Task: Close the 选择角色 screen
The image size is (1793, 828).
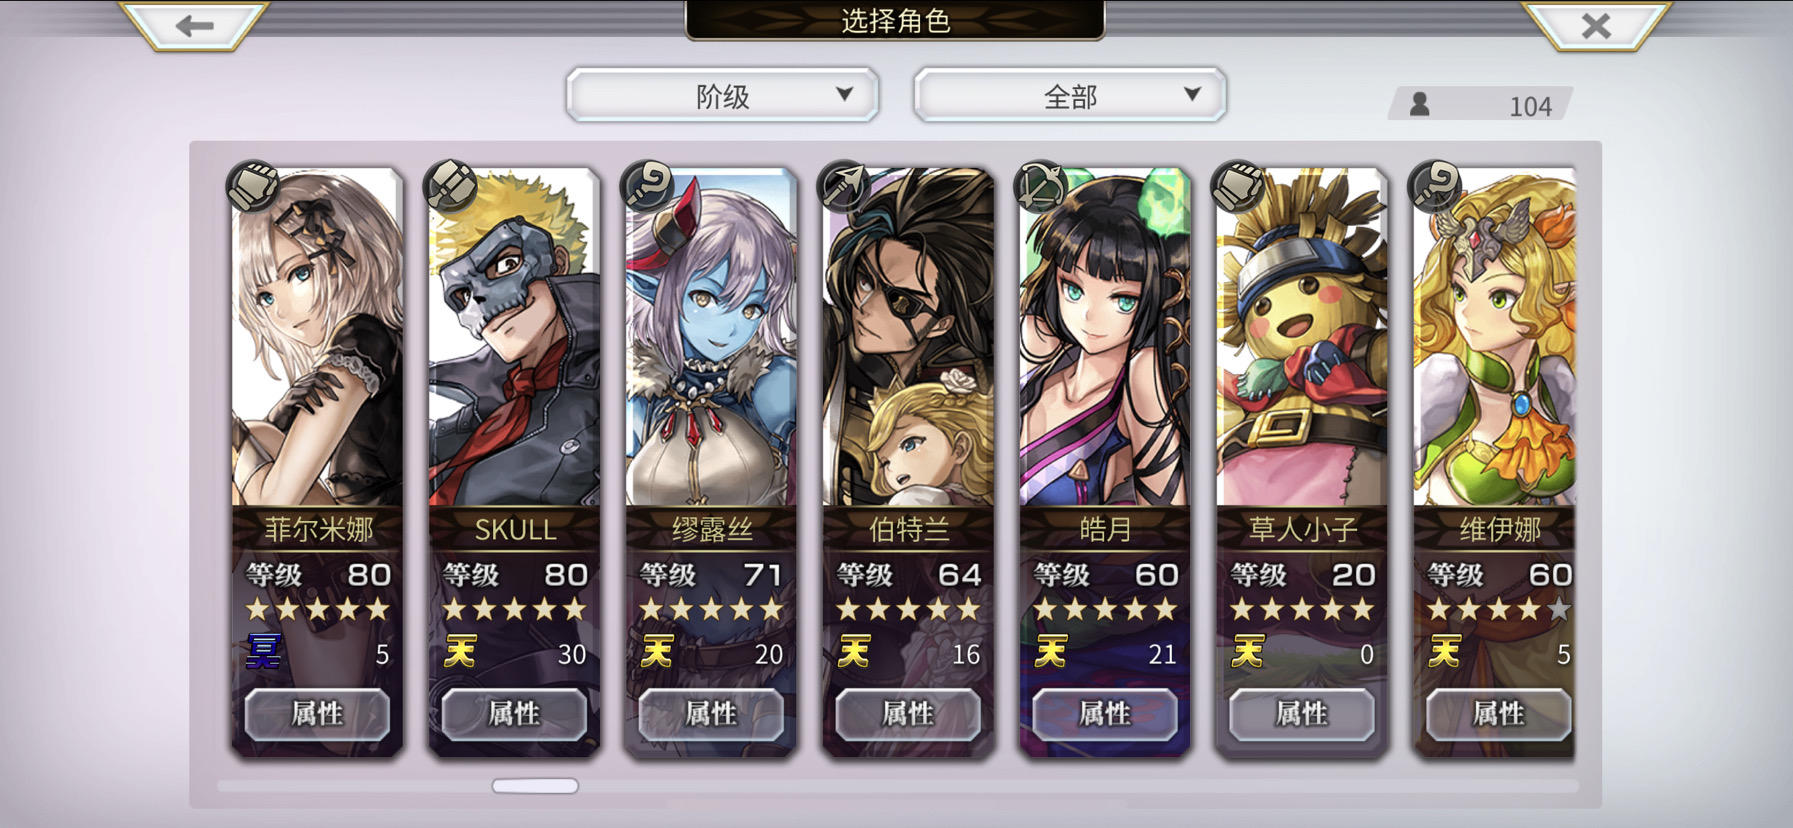Action: 1596,26
